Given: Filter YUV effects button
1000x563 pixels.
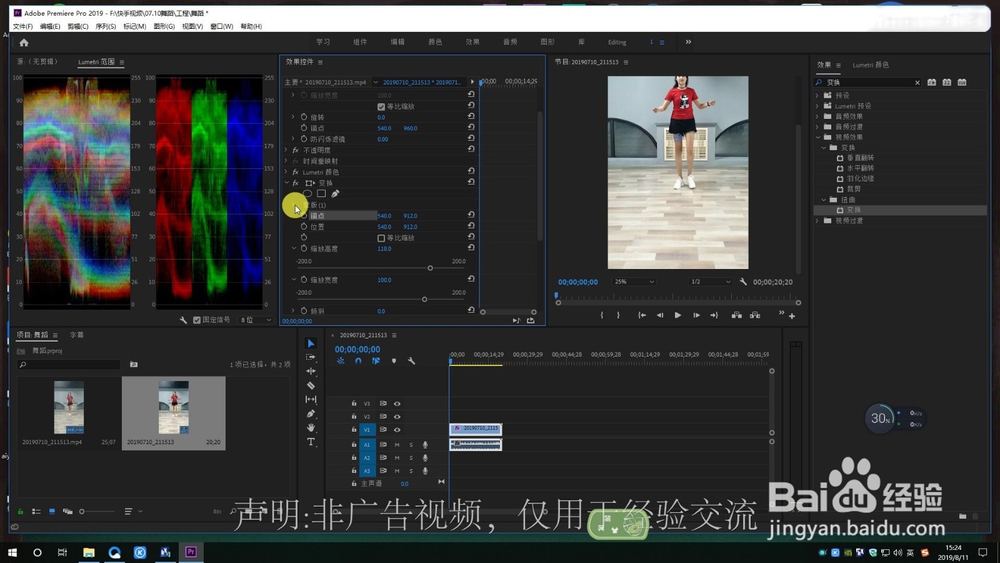Looking at the screenshot, I should point(962,82).
